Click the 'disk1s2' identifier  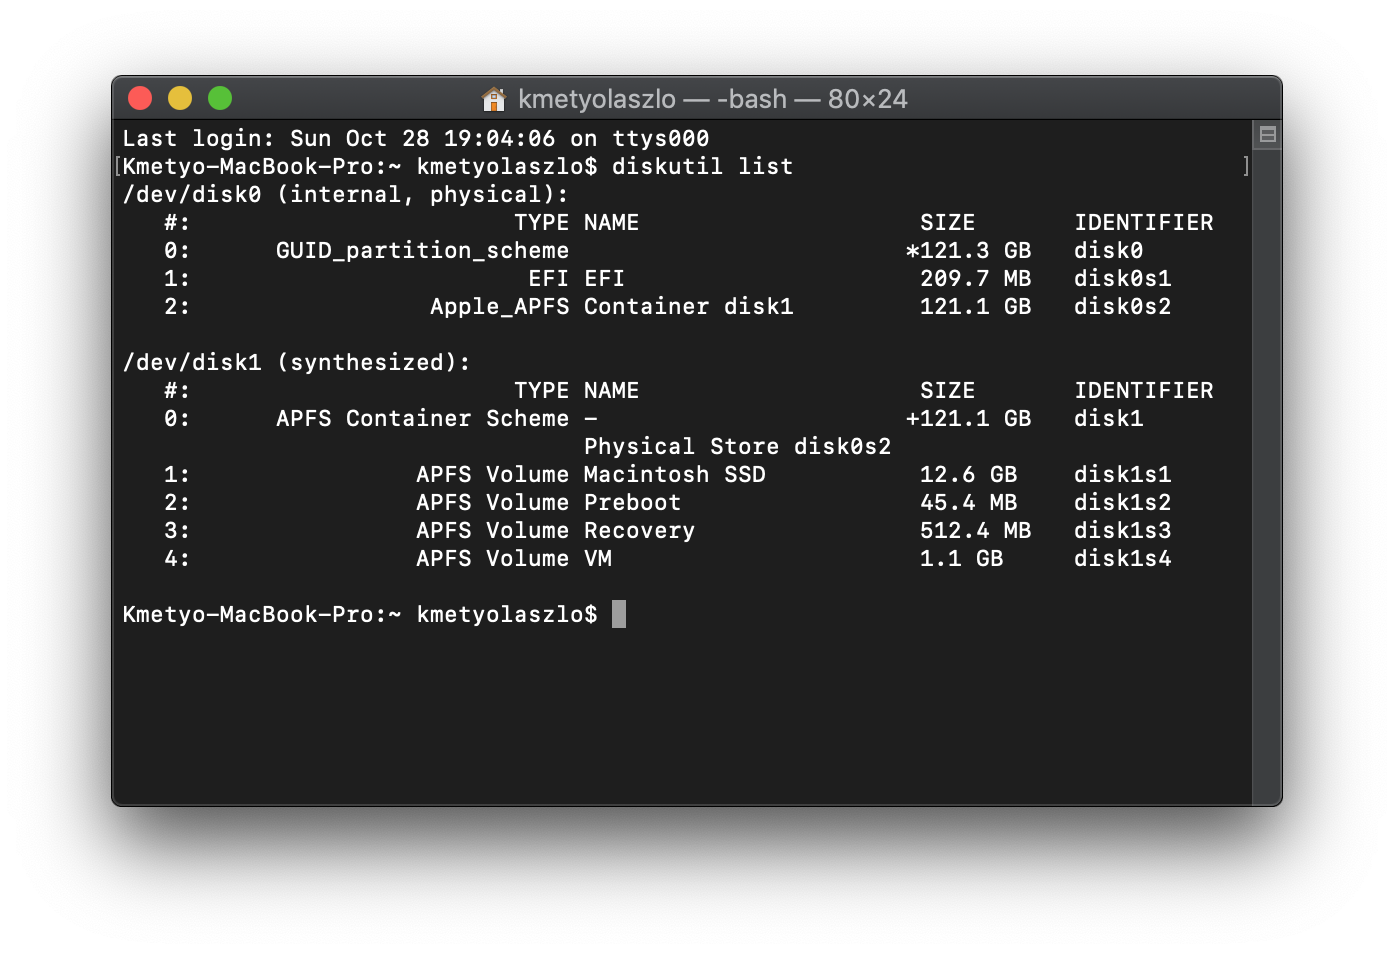[x=1123, y=503]
